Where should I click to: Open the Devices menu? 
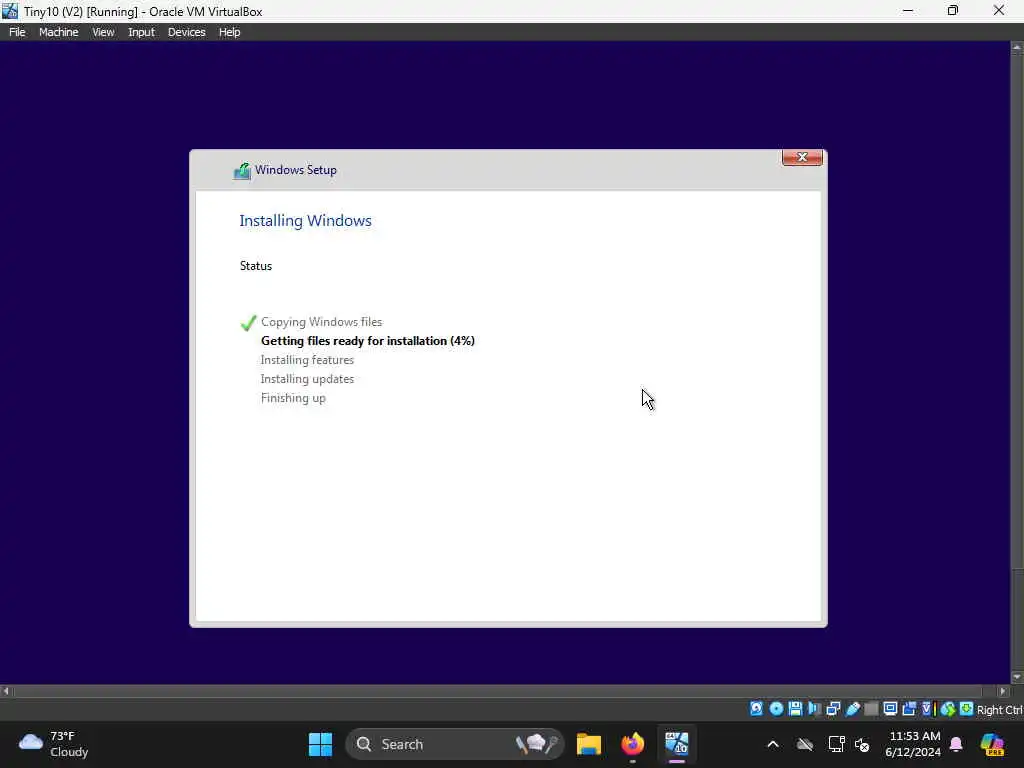pyautogui.click(x=187, y=32)
